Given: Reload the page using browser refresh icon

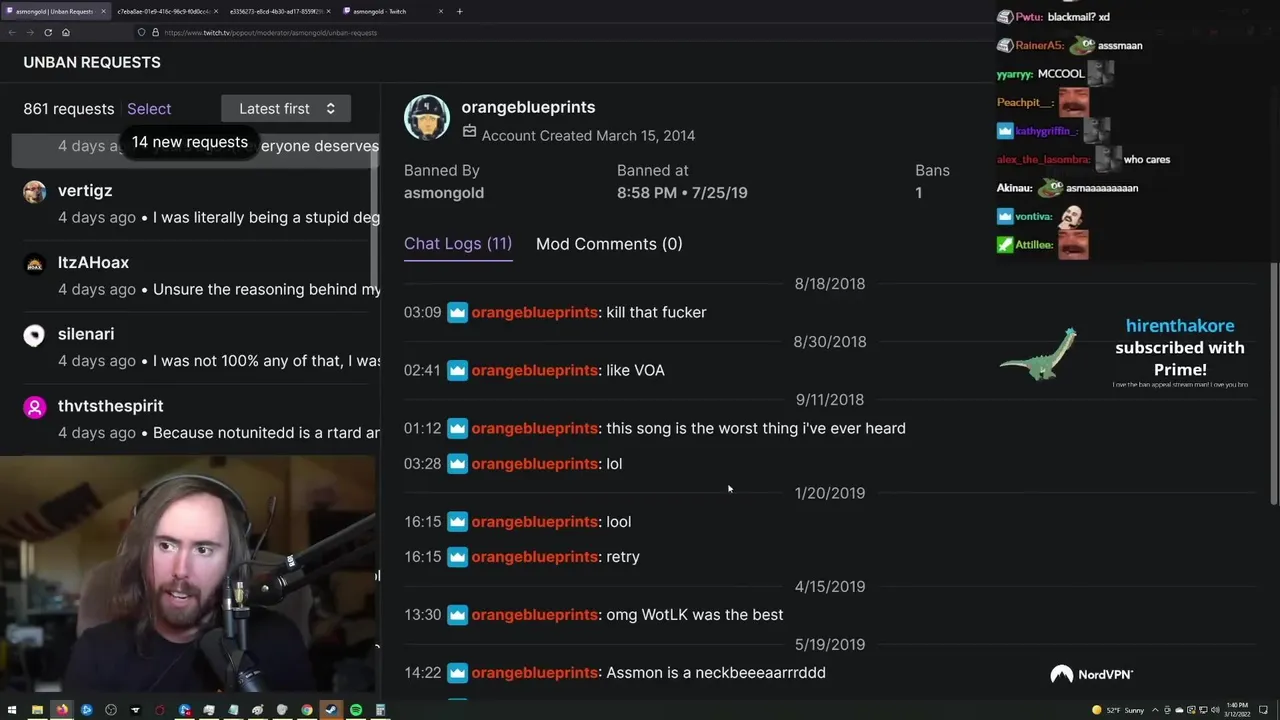Looking at the screenshot, I should (x=48, y=32).
